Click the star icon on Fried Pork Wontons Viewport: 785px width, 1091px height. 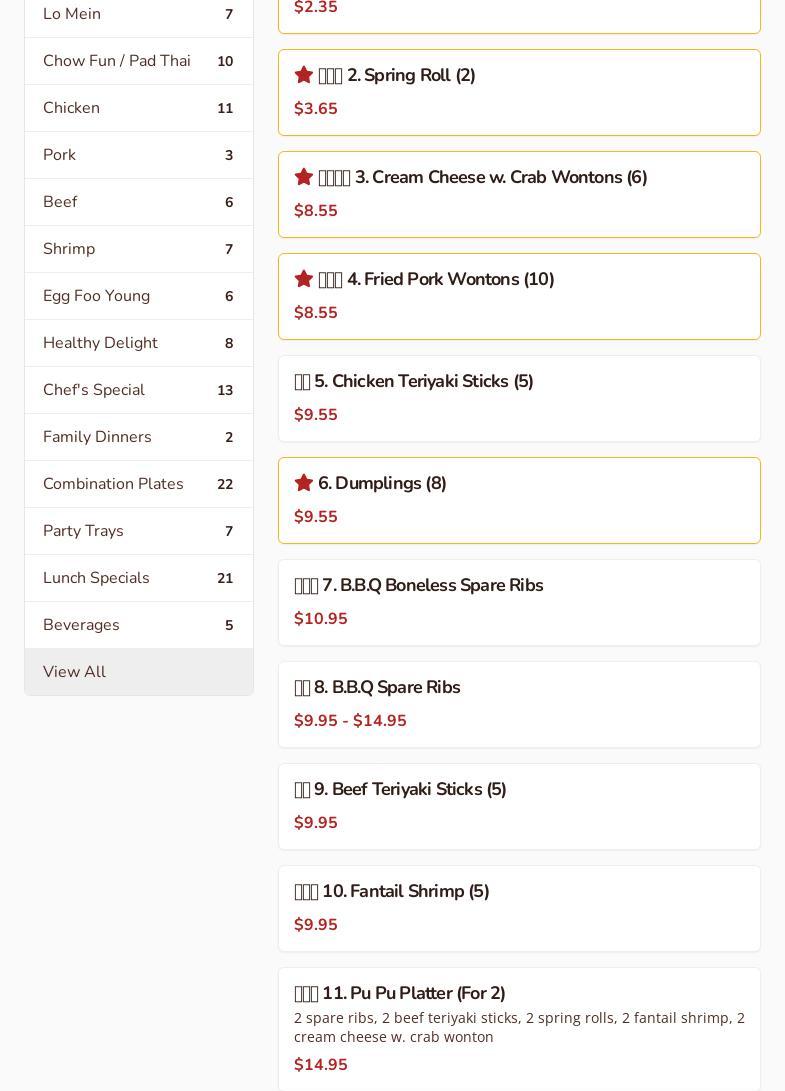[x=304, y=279]
